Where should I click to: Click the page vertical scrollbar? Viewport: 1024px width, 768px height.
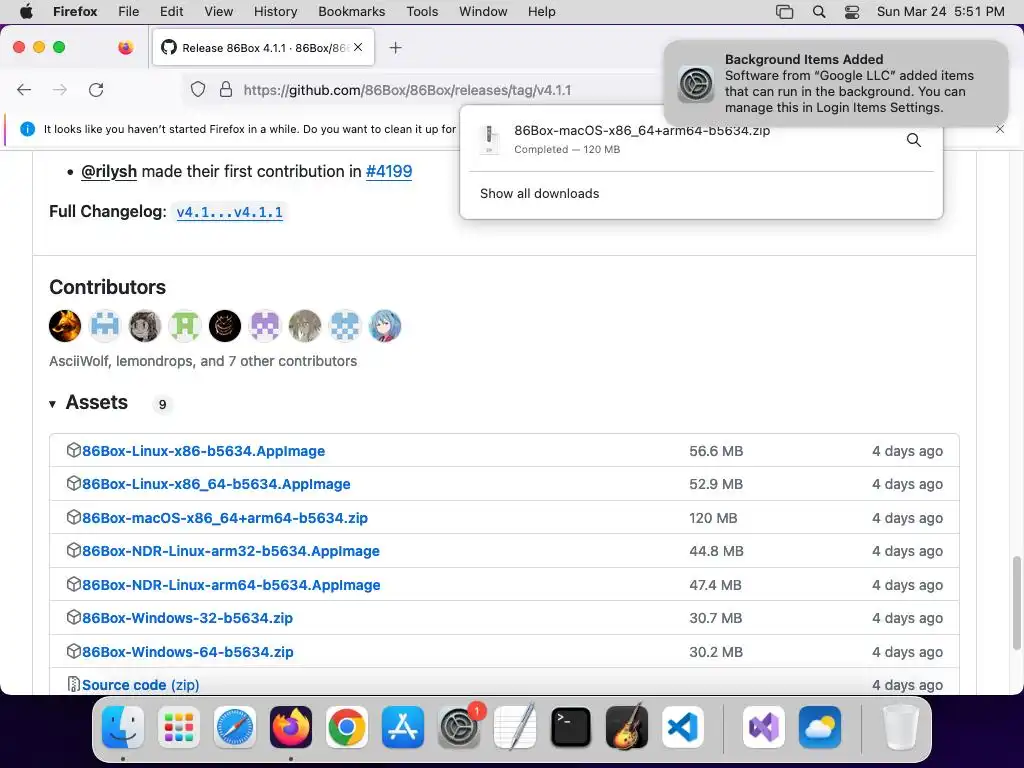(1016, 603)
